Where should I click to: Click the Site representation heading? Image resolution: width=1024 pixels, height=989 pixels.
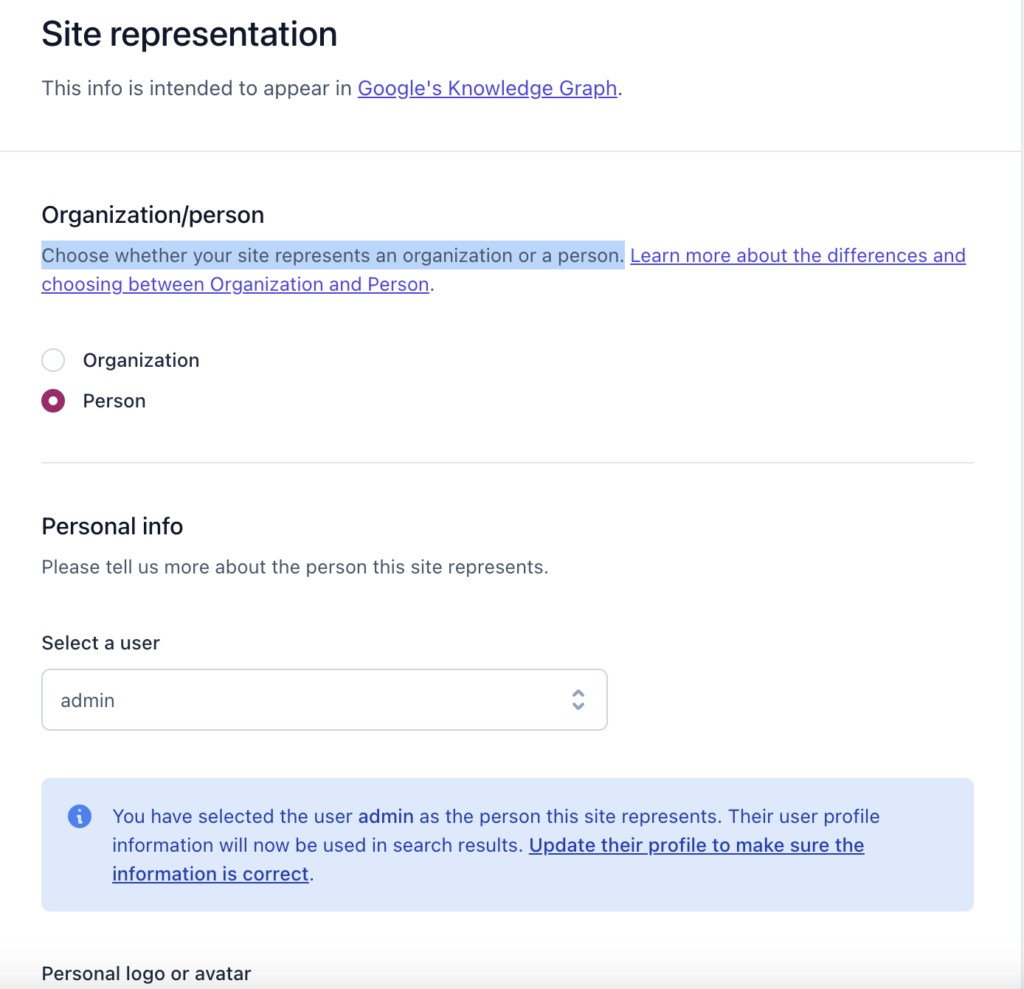(x=189, y=34)
